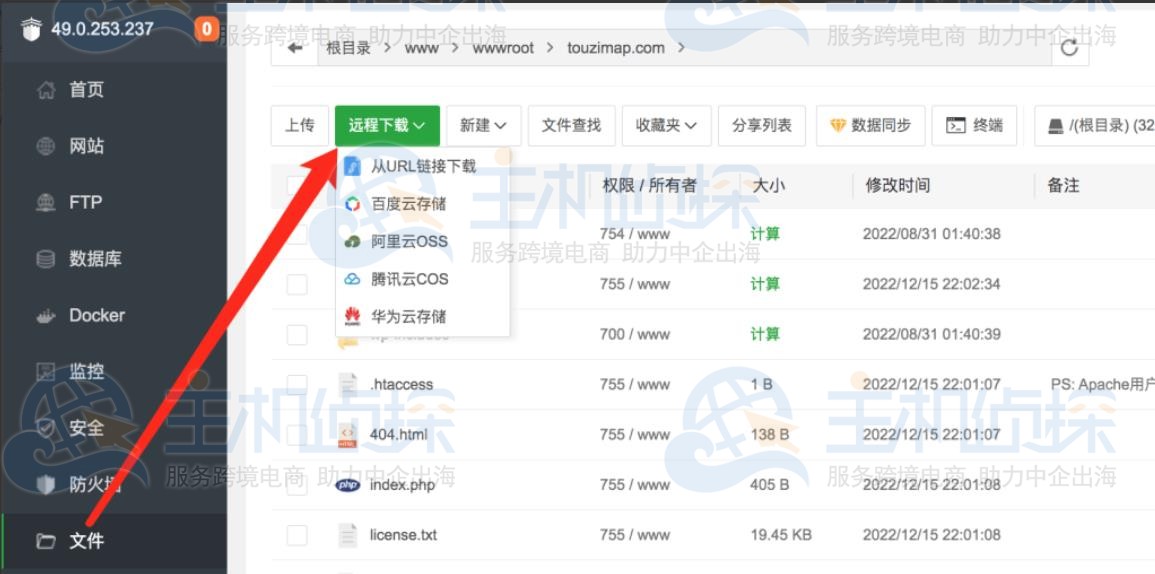The image size is (1155, 574).
Task: Open 数据库 database section
Action: [x=95, y=259]
